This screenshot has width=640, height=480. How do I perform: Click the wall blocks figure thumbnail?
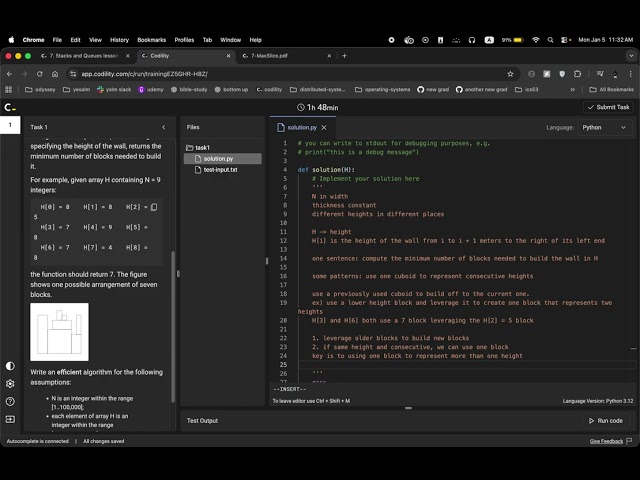coord(59,332)
